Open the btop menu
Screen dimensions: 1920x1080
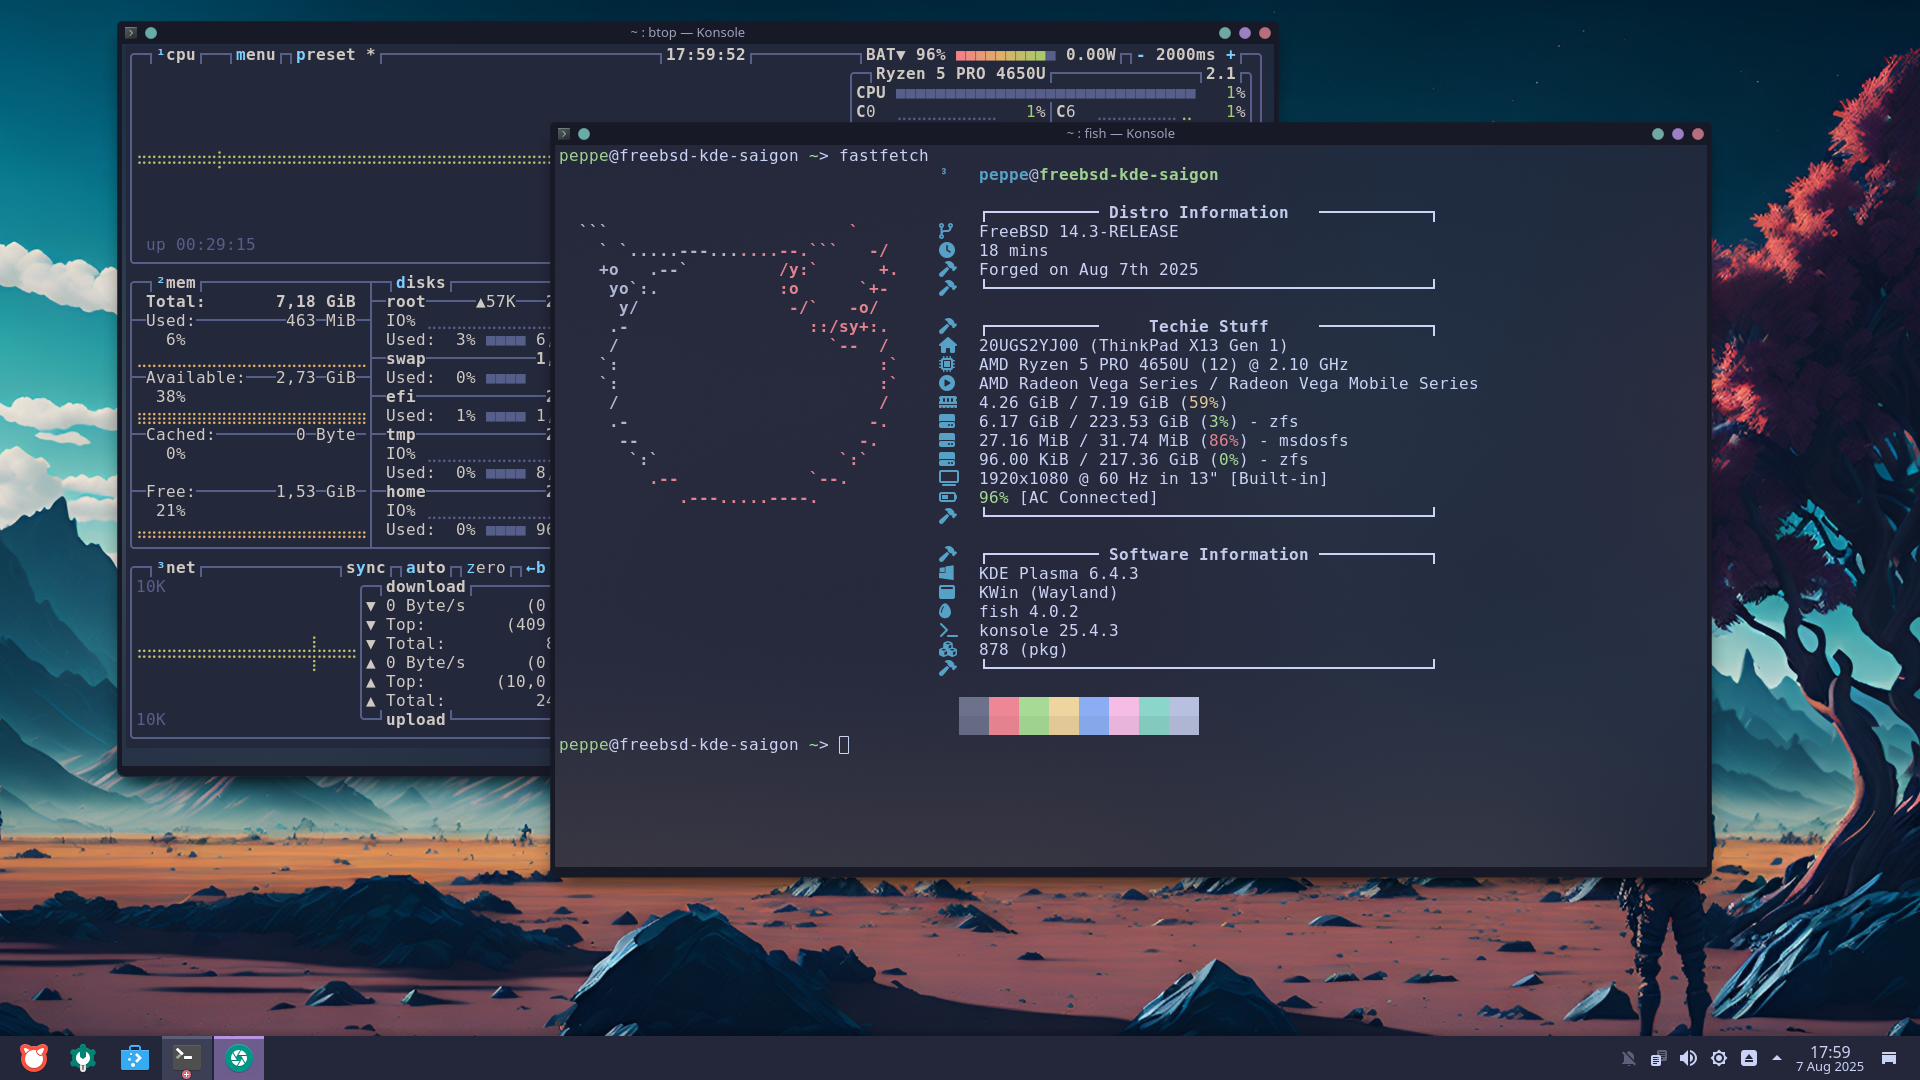point(255,55)
